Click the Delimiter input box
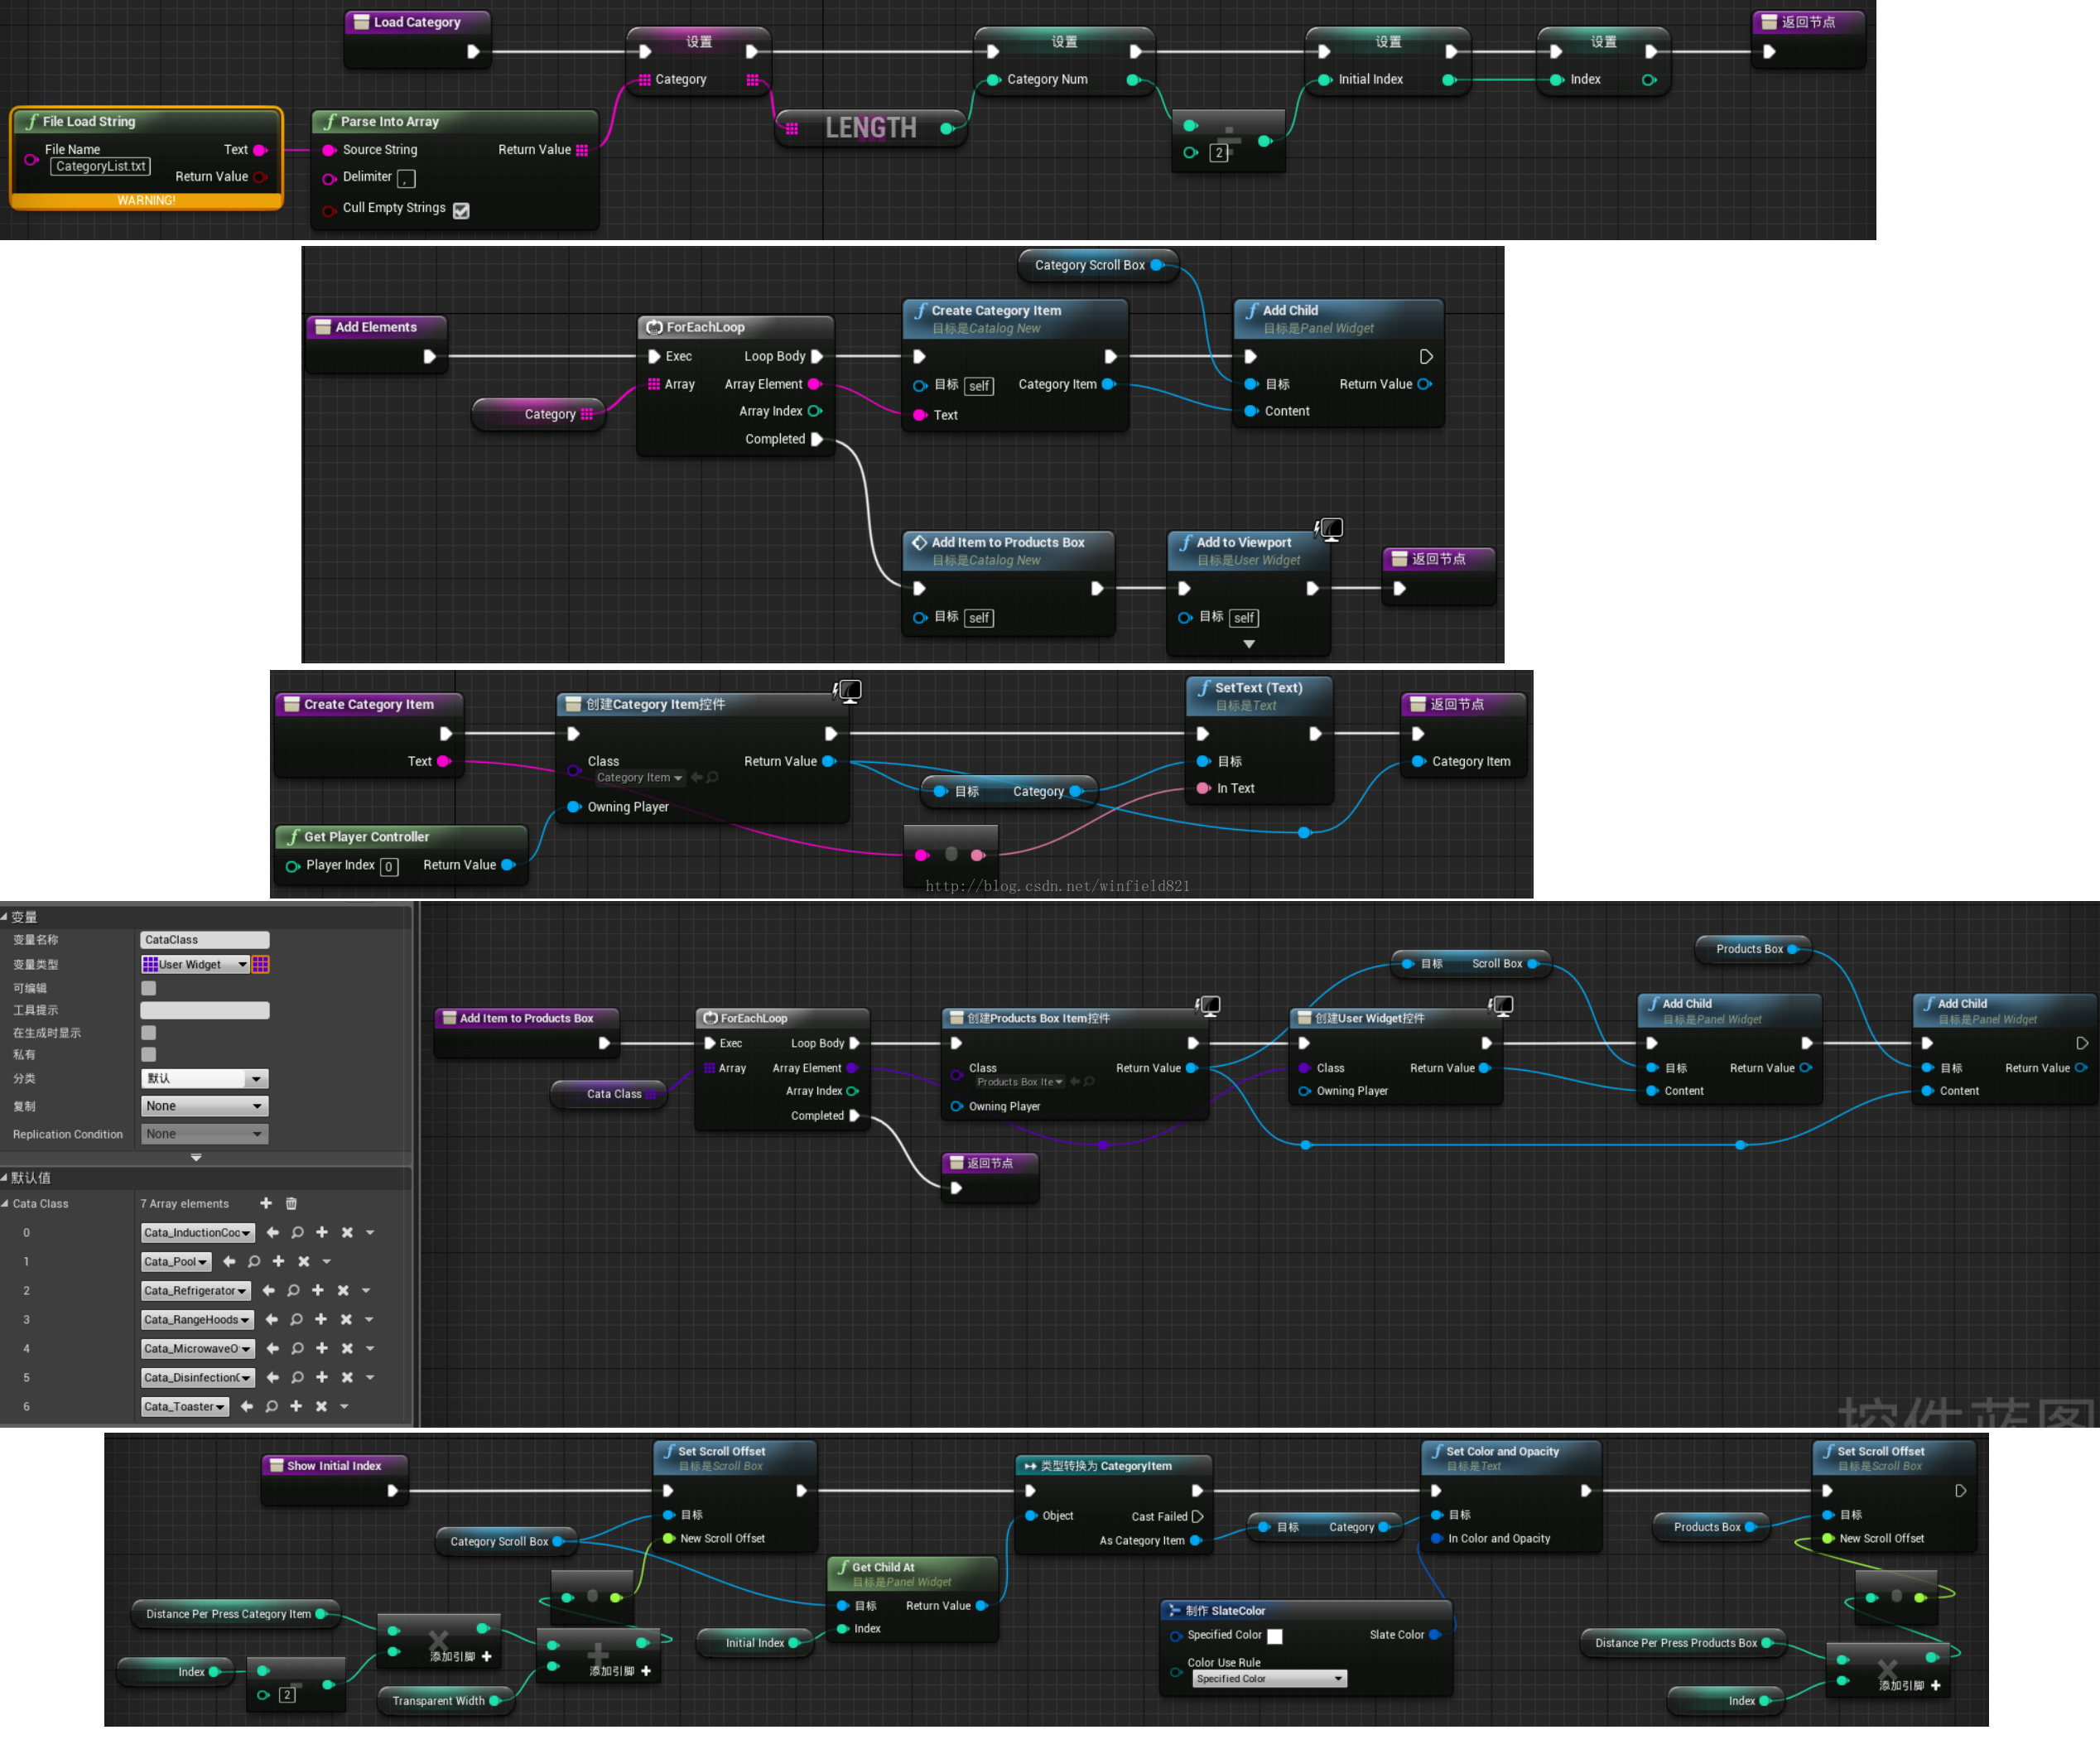The image size is (2100, 1754). 406,178
